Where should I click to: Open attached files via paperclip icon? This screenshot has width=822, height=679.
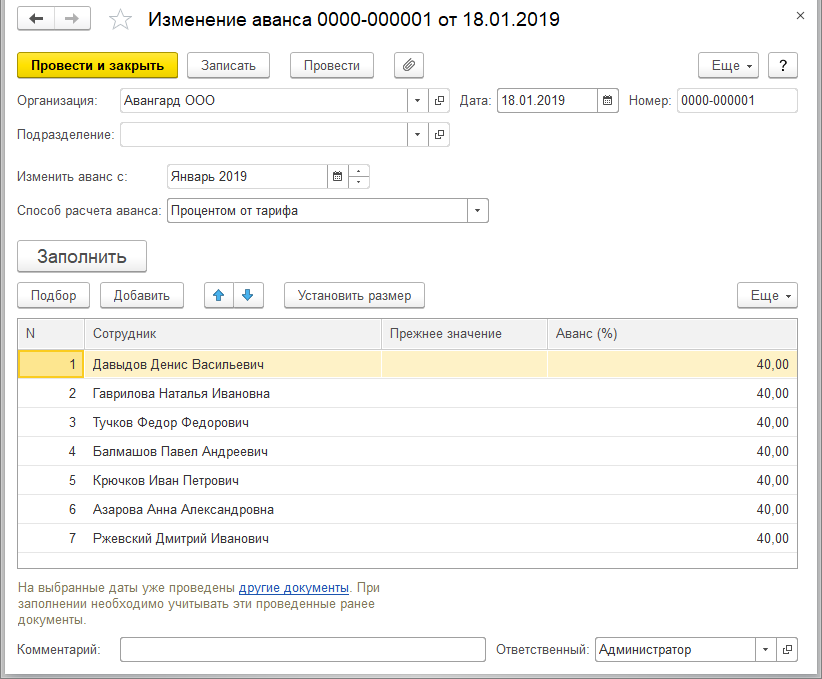tap(409, 65)
